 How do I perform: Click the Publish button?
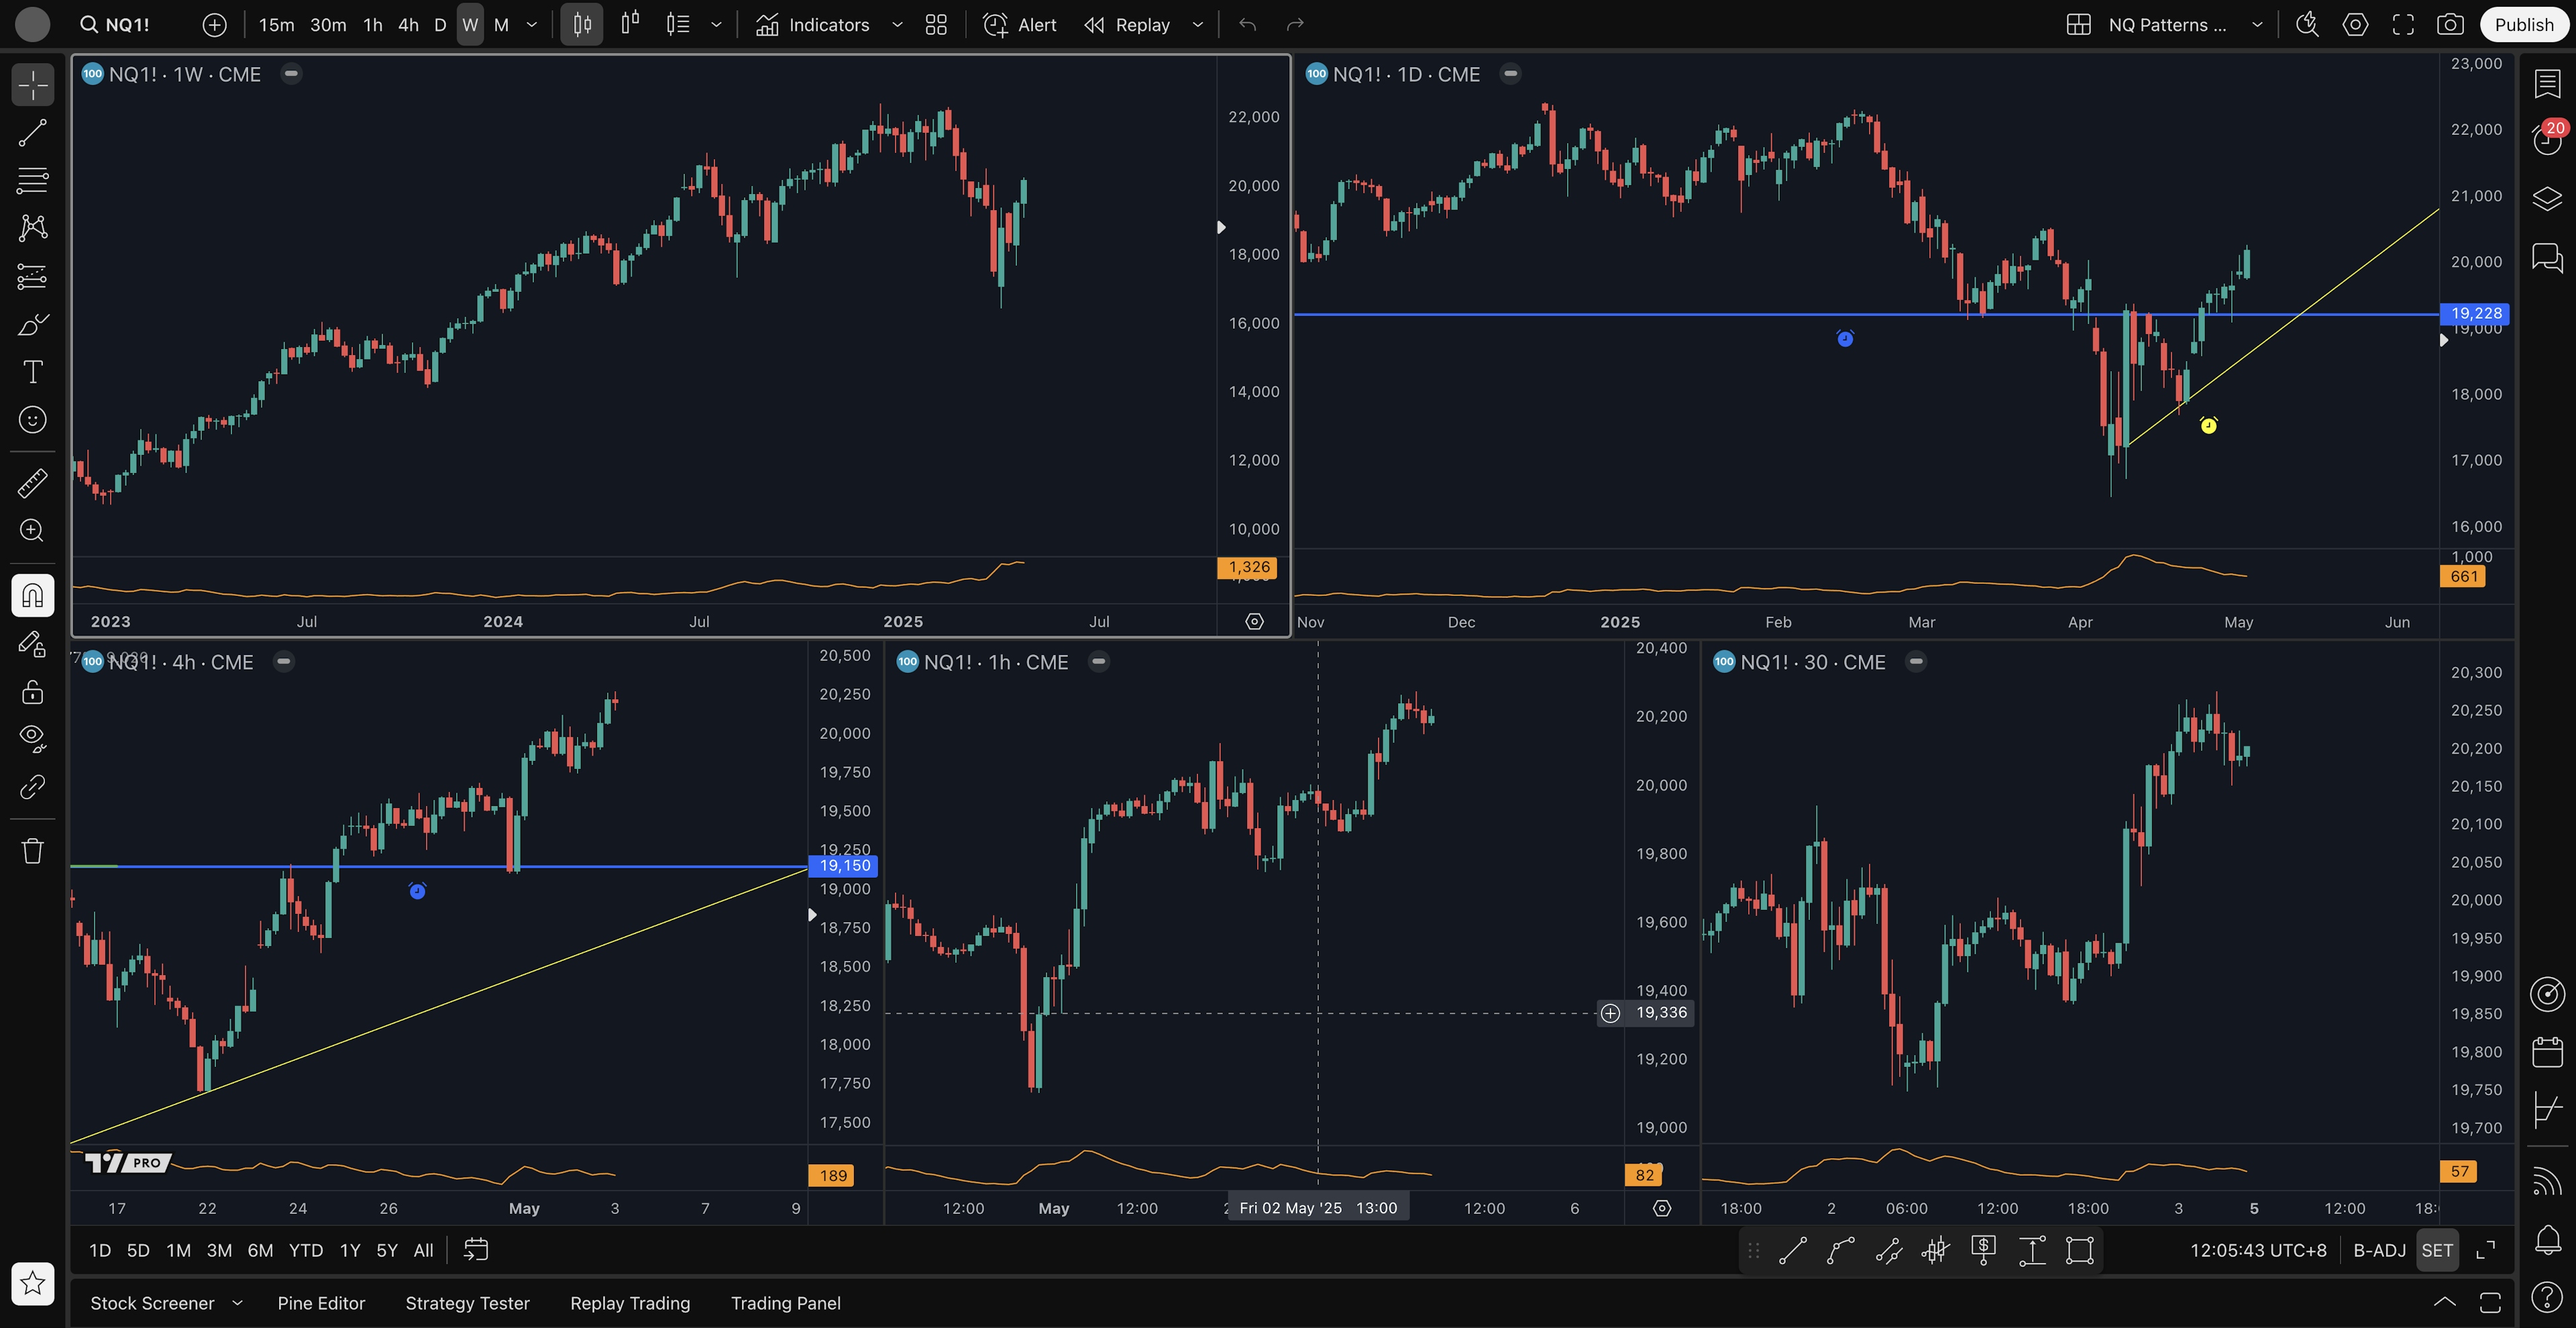[2523, 25]
